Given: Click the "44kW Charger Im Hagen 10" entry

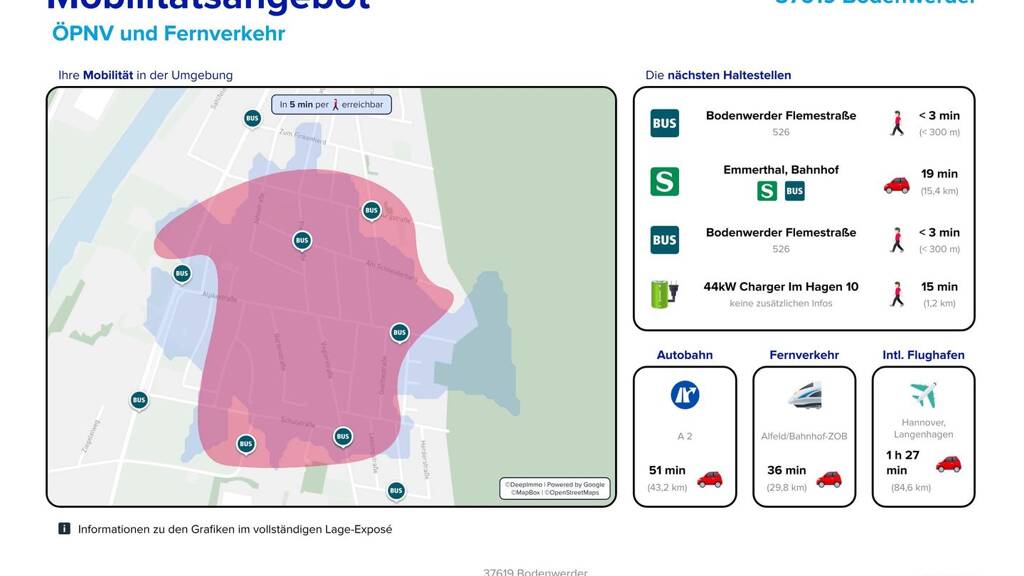Looking at the screenshot, I should pyautogui.click(x=780, y=287).
